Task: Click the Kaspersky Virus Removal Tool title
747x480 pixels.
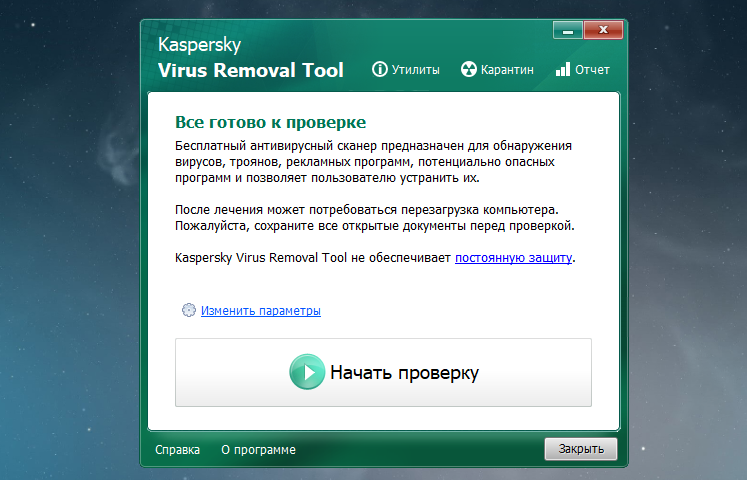Action: [x=251, y=57]
